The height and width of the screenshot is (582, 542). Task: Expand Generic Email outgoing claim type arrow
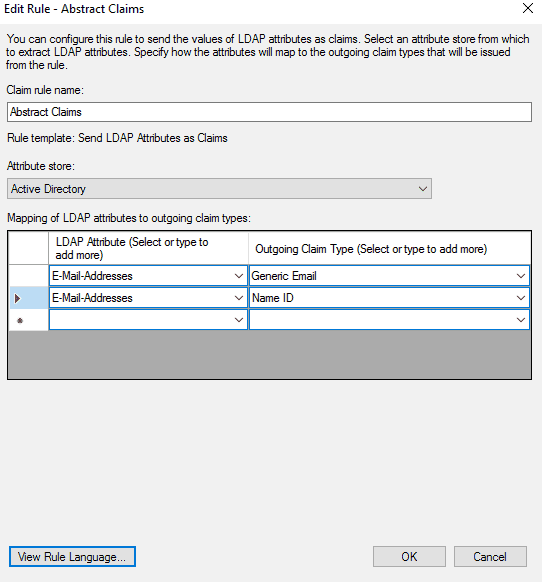(521, 276)
